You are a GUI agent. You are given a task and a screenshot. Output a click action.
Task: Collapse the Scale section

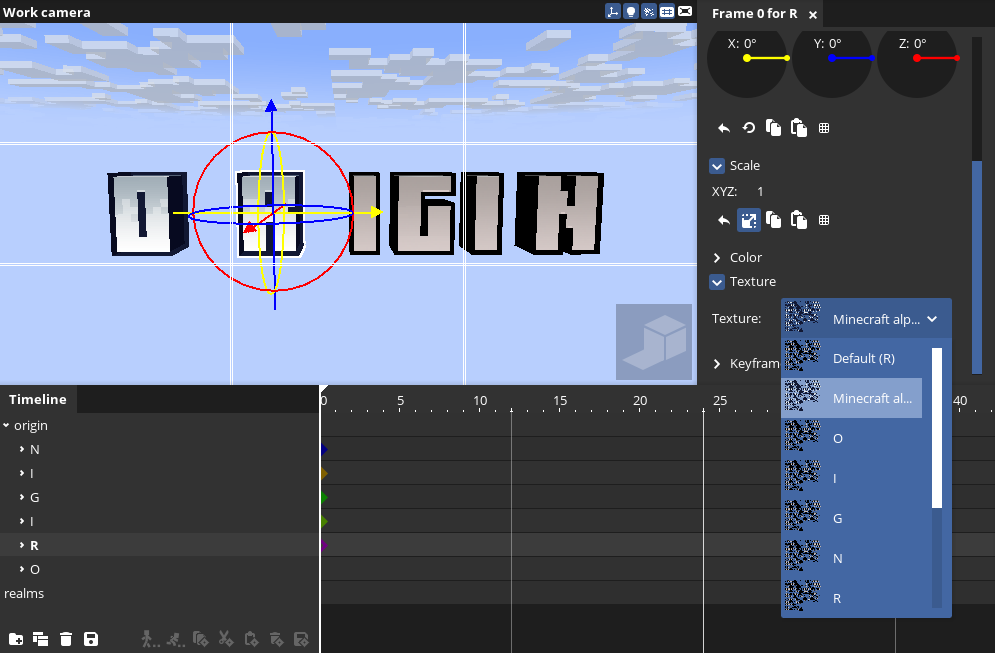tap(717, 166)
